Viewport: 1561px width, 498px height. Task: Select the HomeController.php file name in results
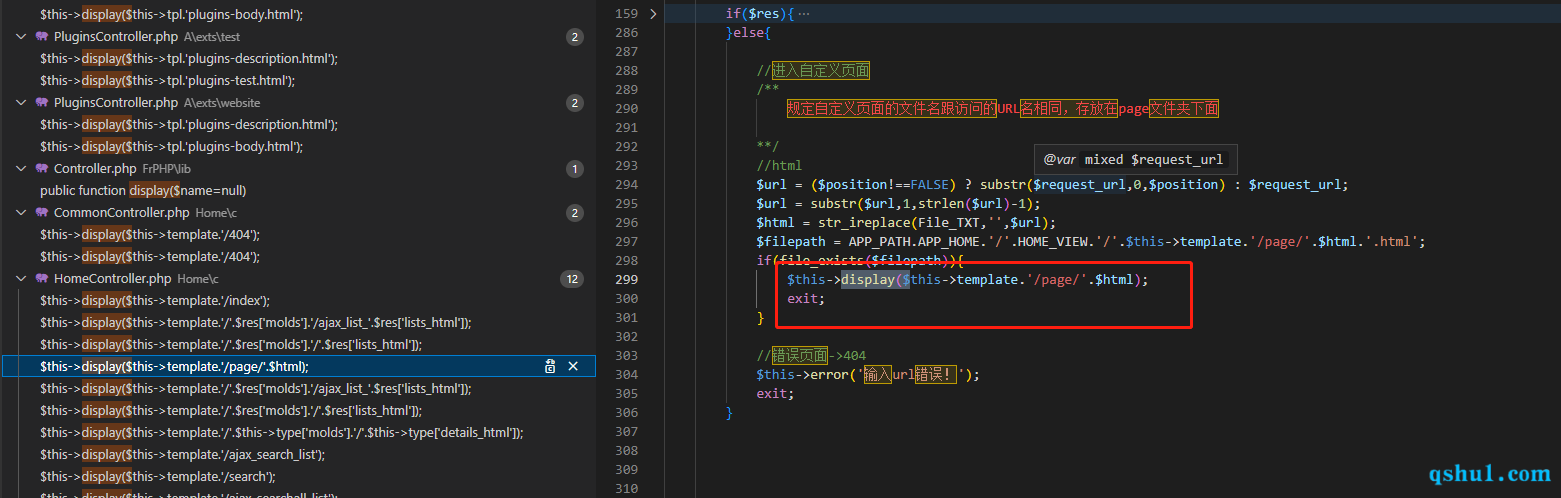113,279
